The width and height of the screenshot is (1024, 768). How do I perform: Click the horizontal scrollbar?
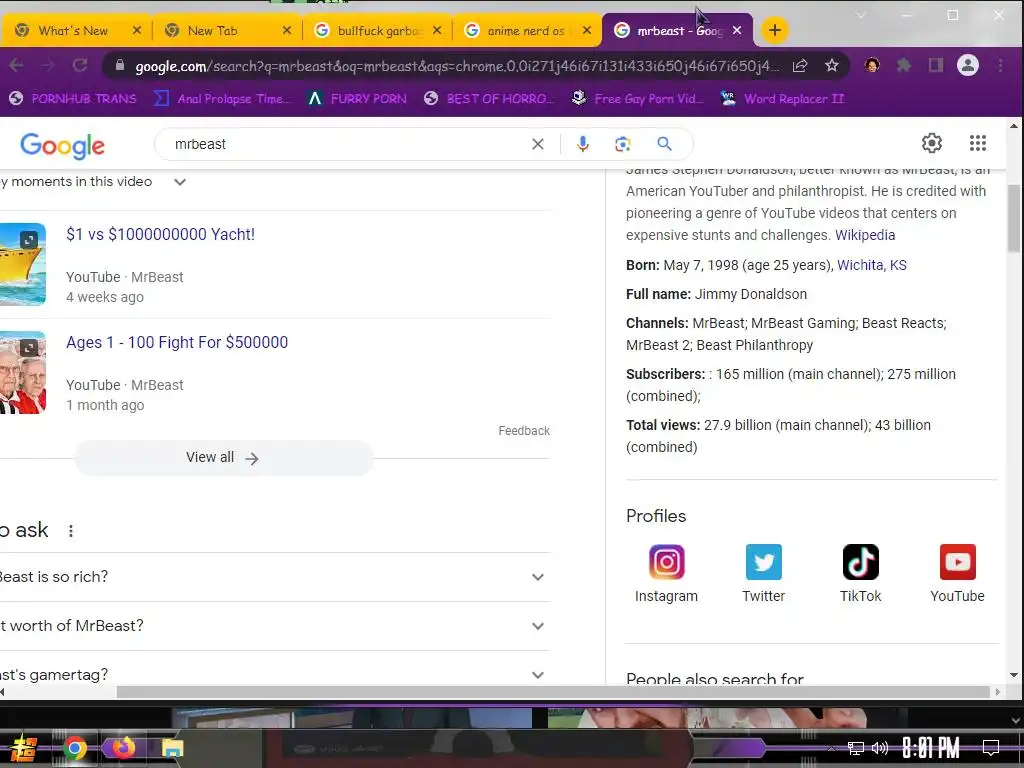tap(554, 692)
